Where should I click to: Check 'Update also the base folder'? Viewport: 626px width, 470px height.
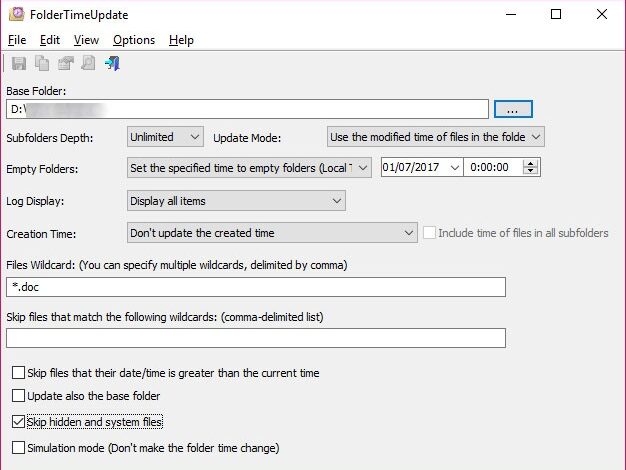point(18,395)
